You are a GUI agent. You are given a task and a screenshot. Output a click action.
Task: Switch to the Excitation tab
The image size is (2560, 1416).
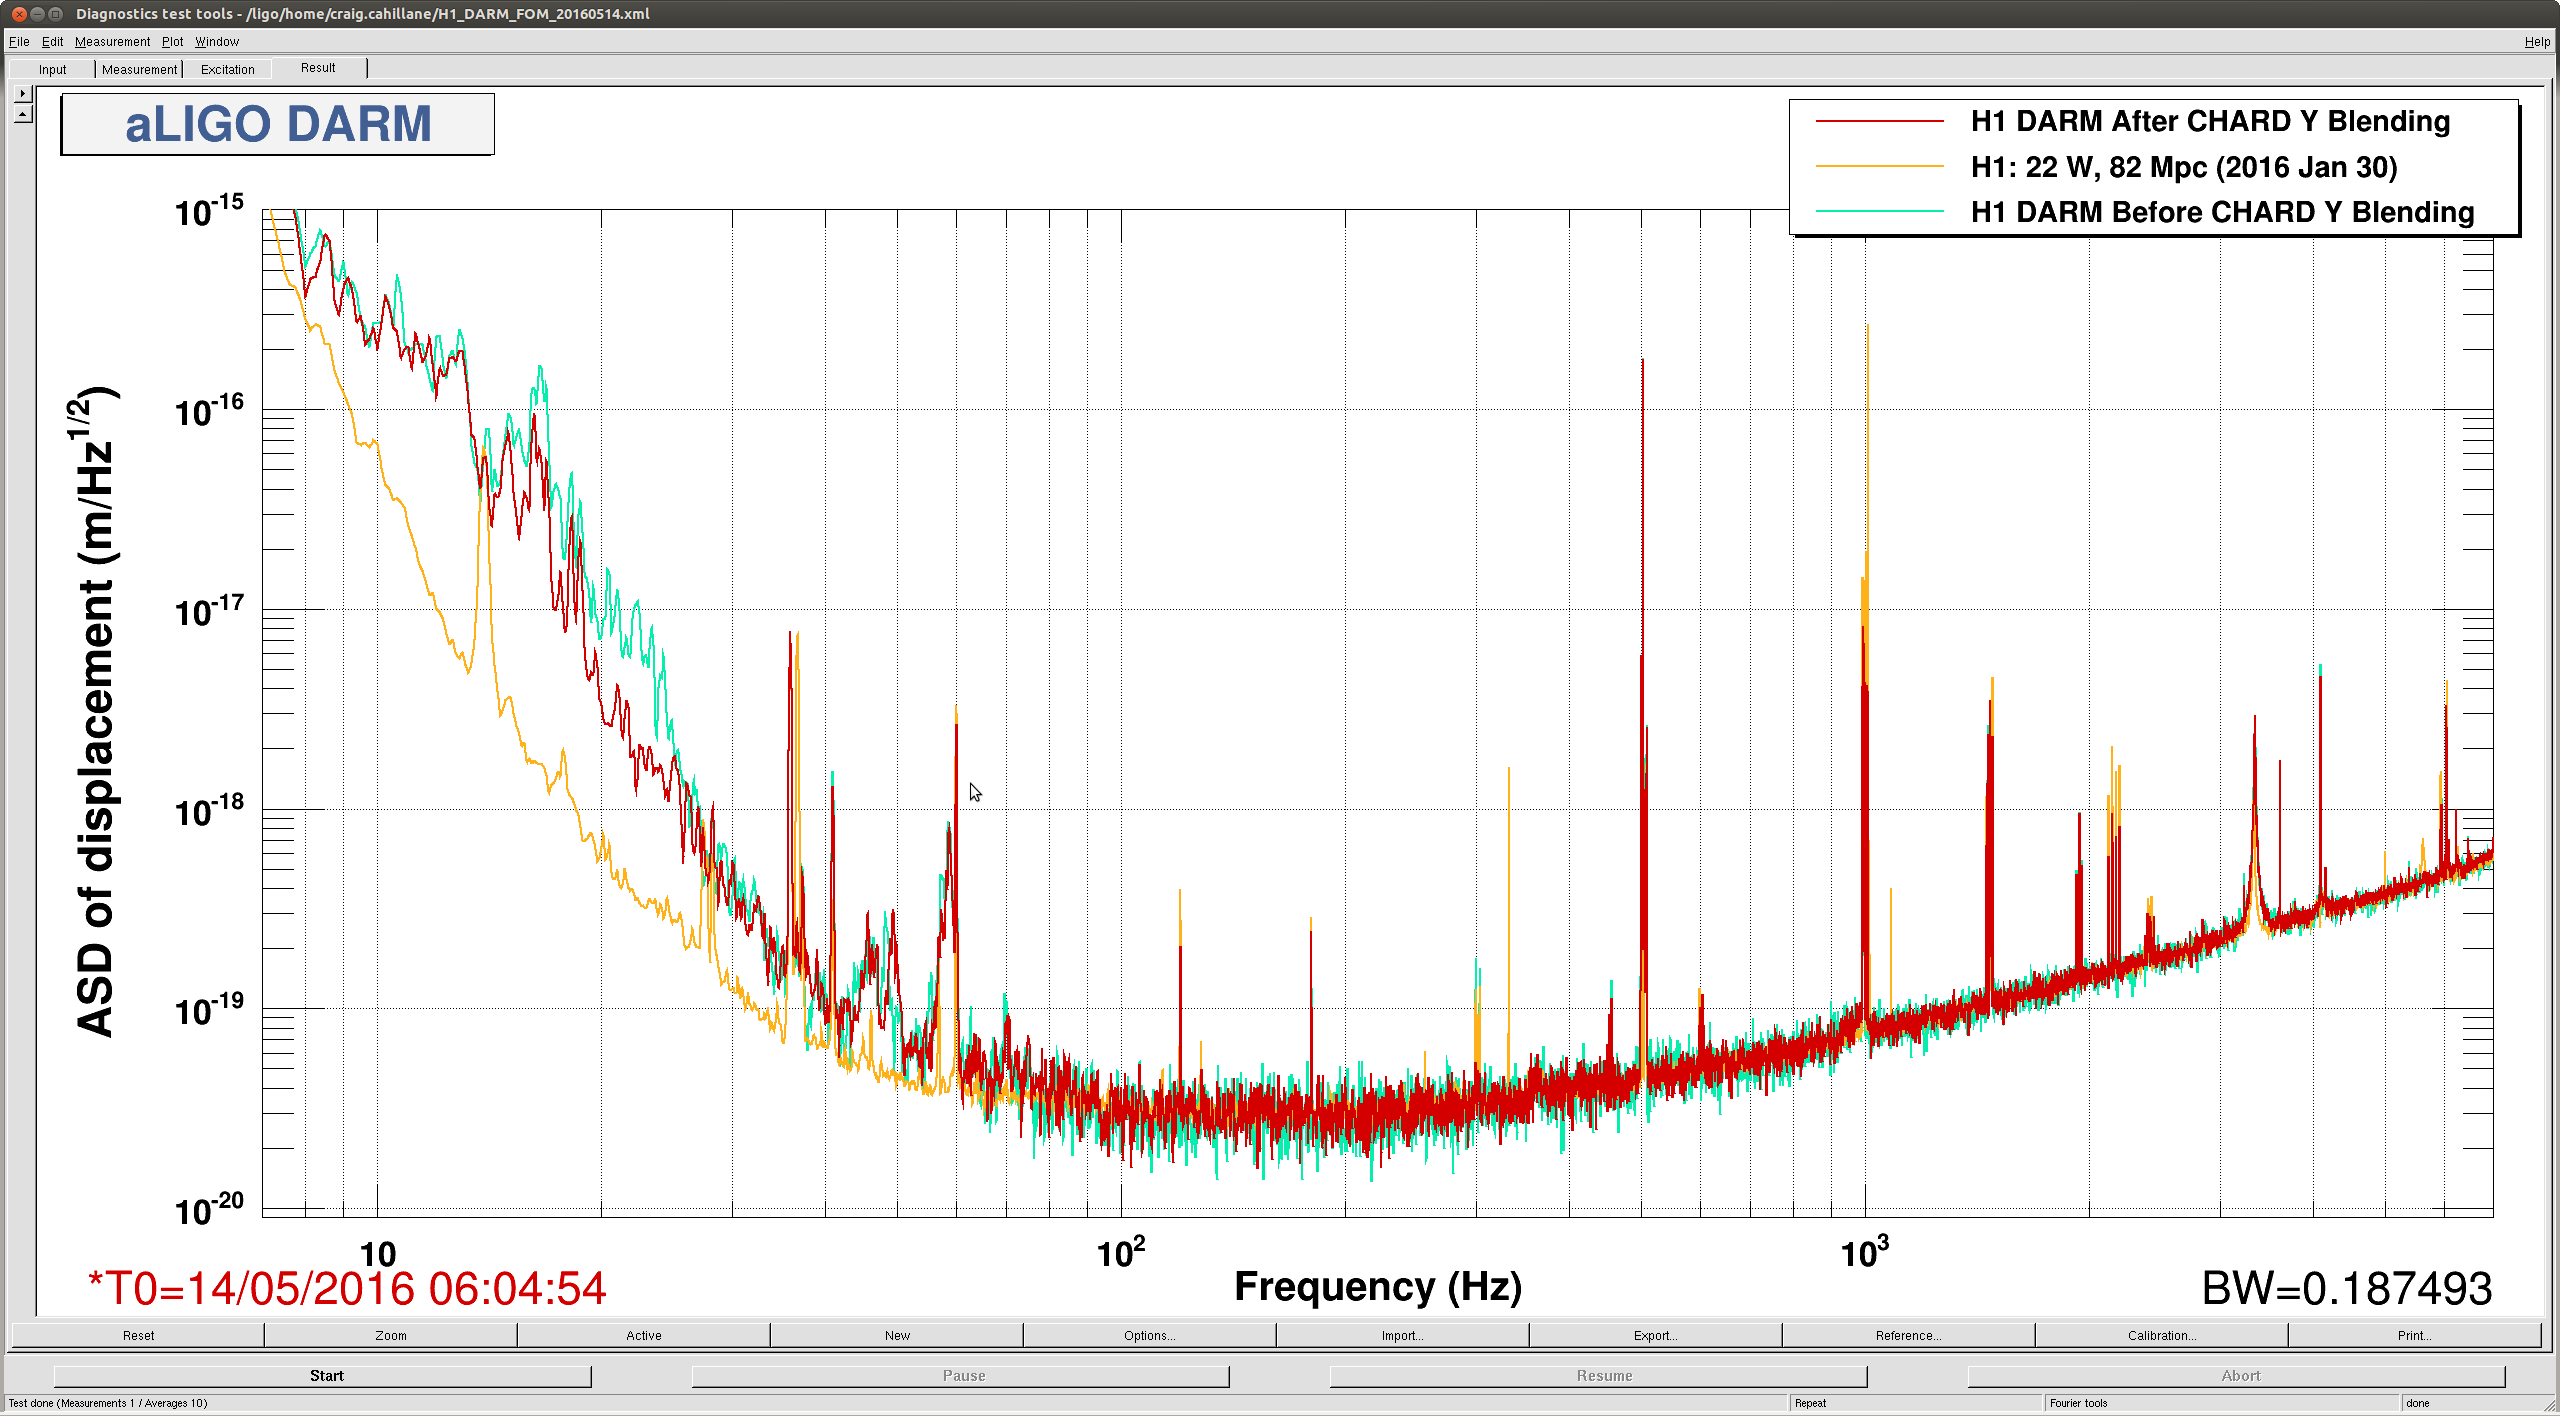click(x=227, y=69)
